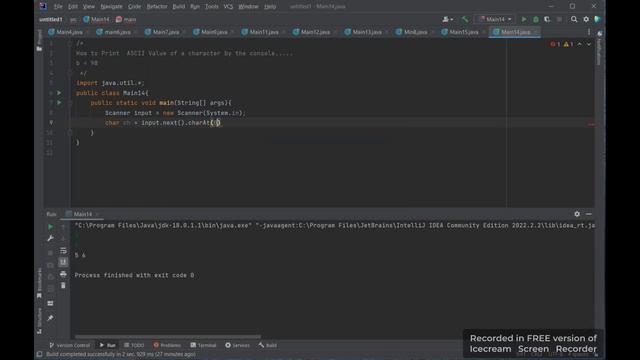The width and height of the screenshot is (640, 360).
Task: Open Project tool window on left edge
Action: [39, 40]
